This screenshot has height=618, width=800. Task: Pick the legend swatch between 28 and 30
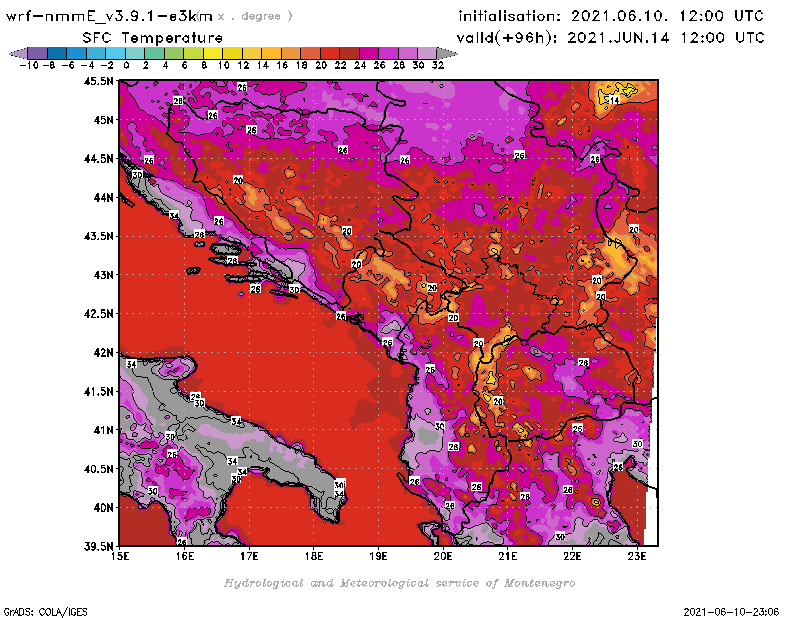(407, 53)
